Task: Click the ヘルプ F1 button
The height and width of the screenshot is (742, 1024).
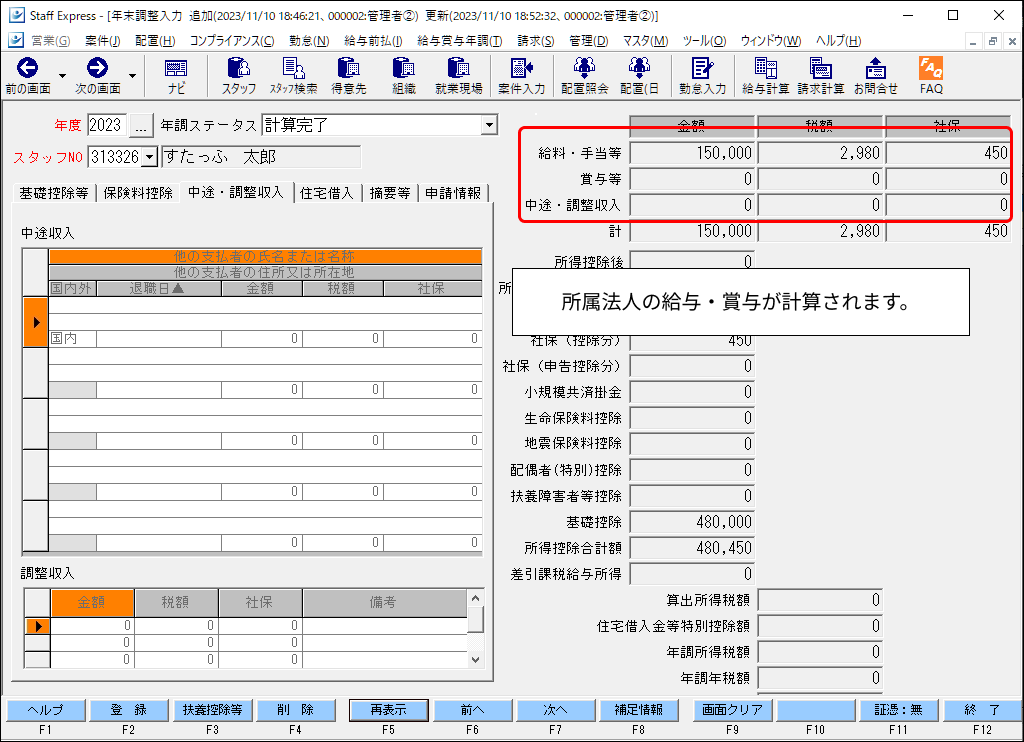Action: (x=46, y=710)
